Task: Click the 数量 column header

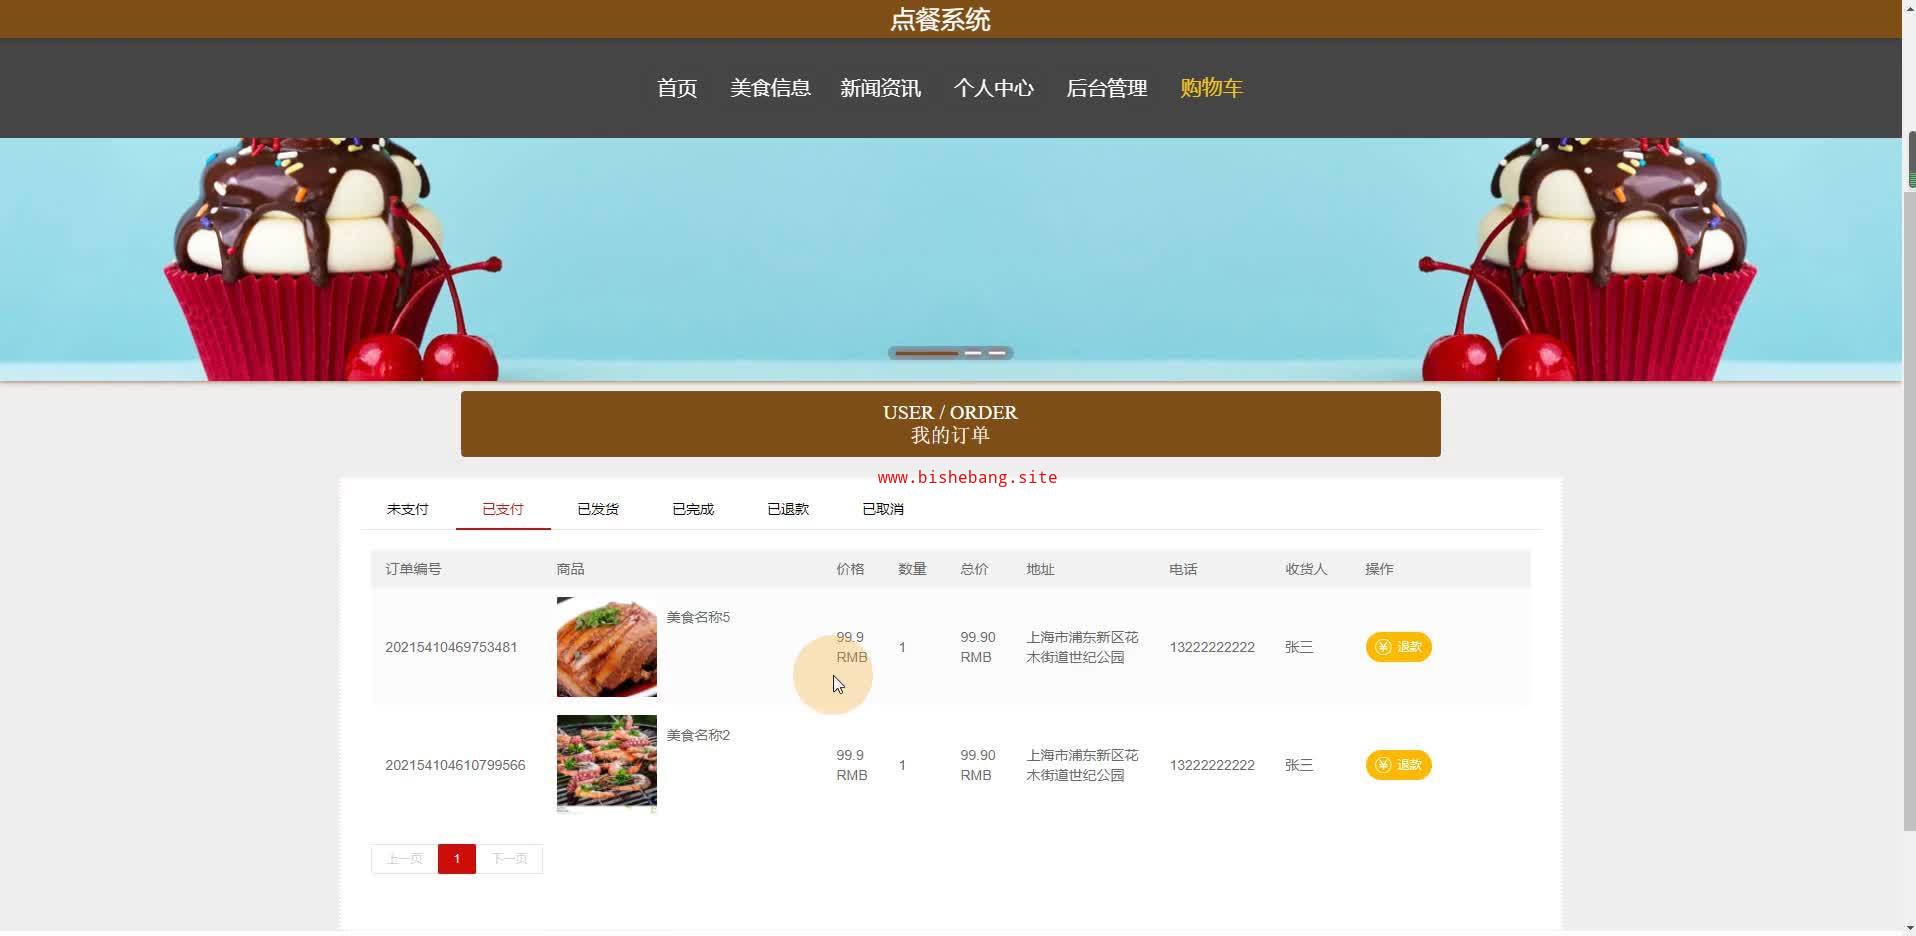Action: 912,569
